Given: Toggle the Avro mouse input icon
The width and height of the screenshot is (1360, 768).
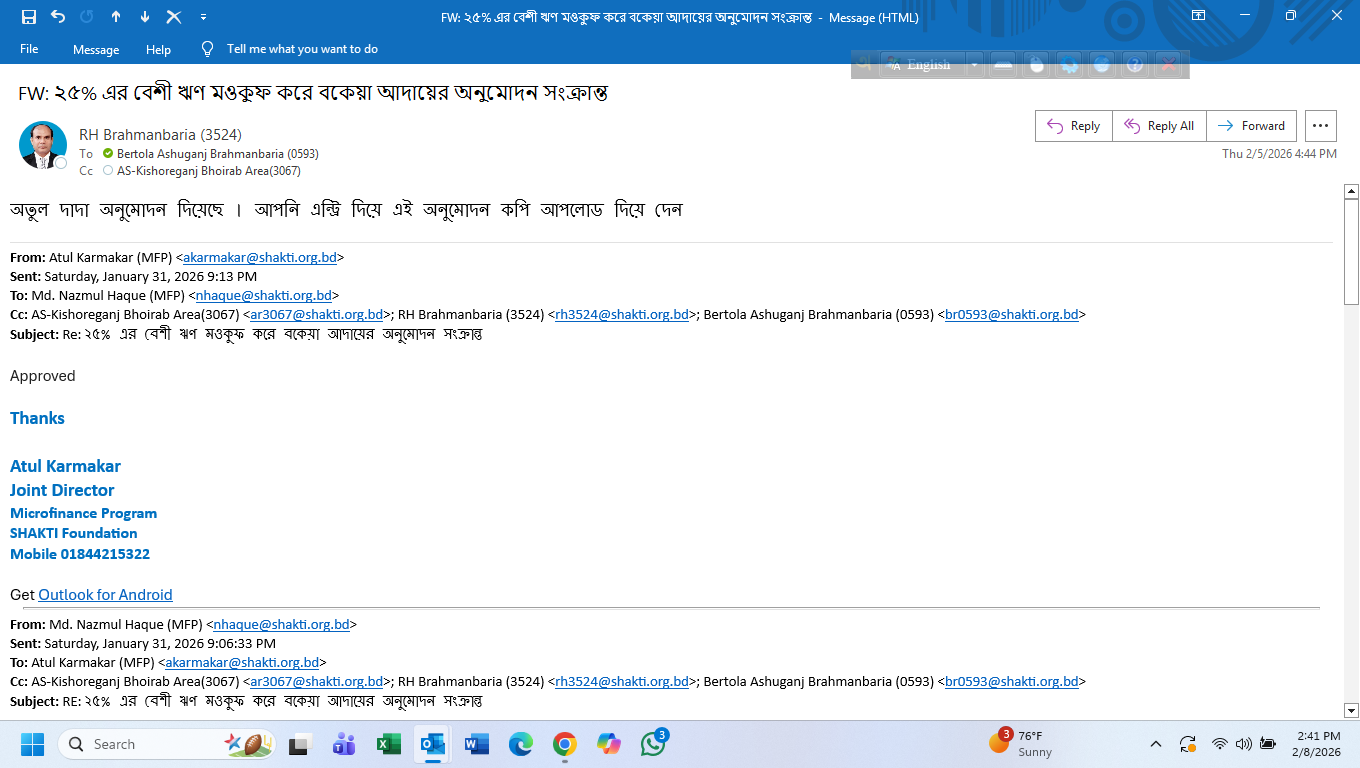Looking at the screenshot, I should coord(1036,65).
